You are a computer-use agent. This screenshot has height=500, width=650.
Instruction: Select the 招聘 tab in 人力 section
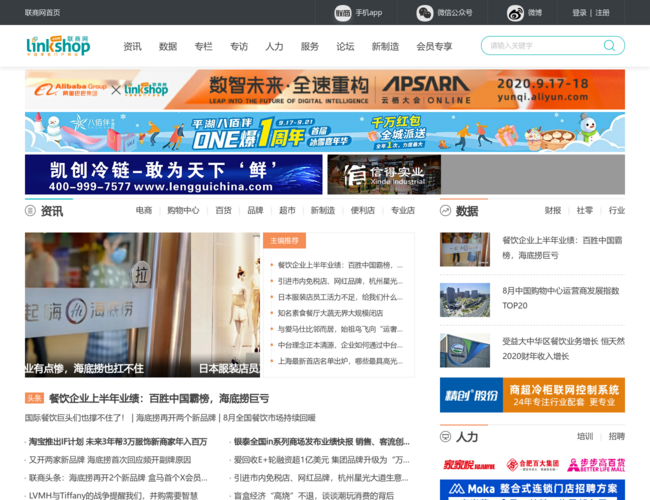pos(617,436)
